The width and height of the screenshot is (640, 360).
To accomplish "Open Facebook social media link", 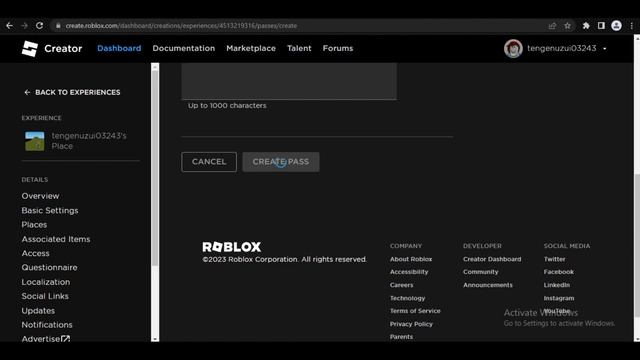I will pos(558,272).
